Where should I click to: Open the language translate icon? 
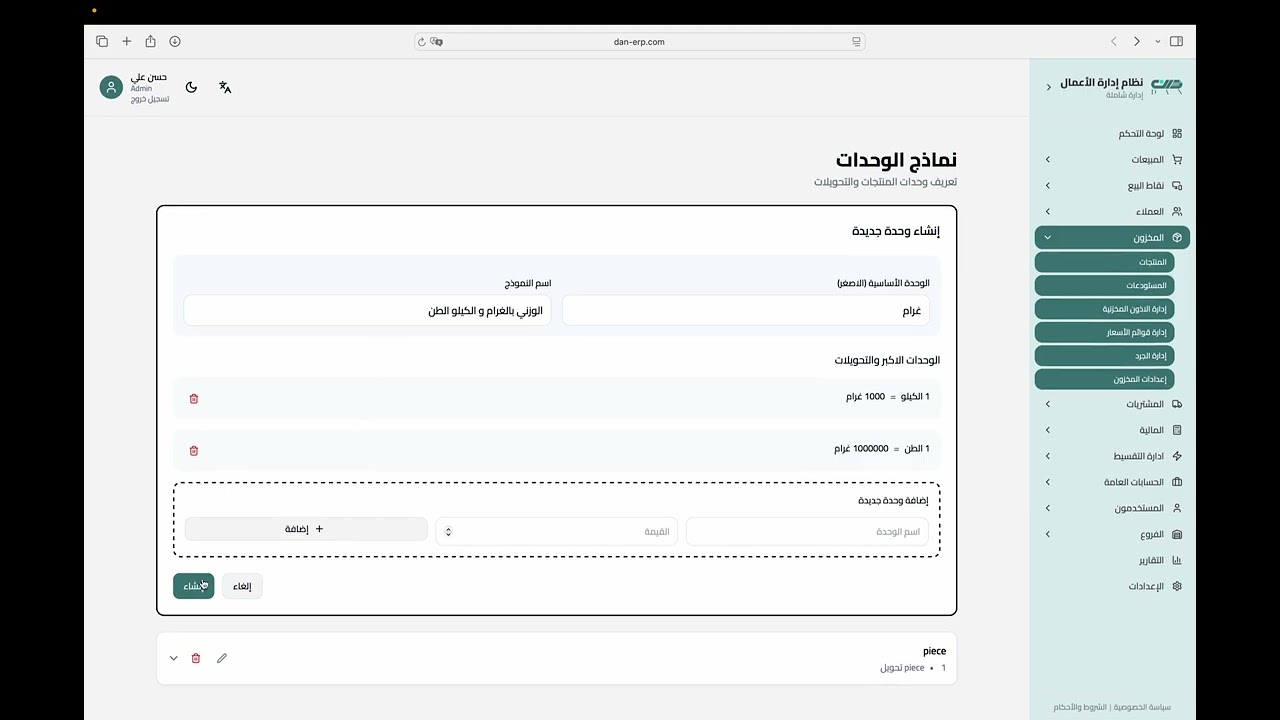225,87
